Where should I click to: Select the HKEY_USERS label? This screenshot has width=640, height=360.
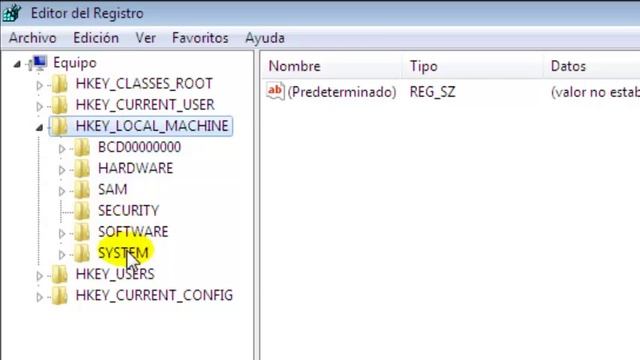coord(115,275)
